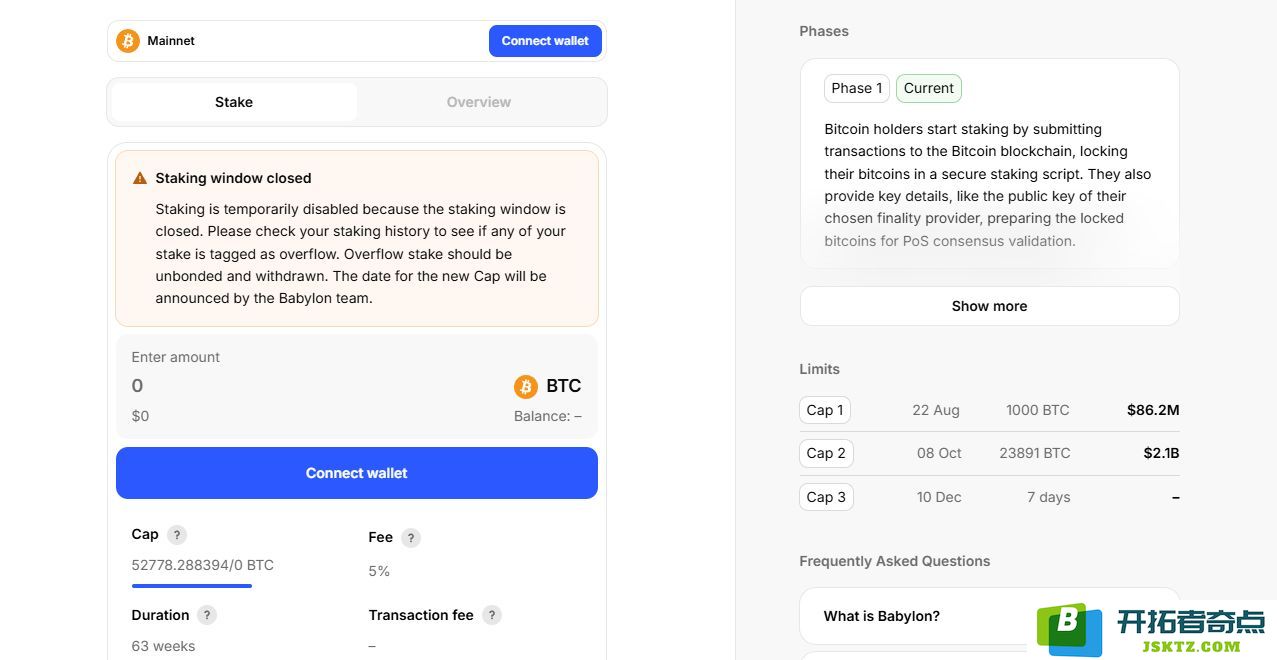This screenshot has height=660, width=1277.
Task: Select the Cap 1 limit badge
Action: (x=826, y=410)
